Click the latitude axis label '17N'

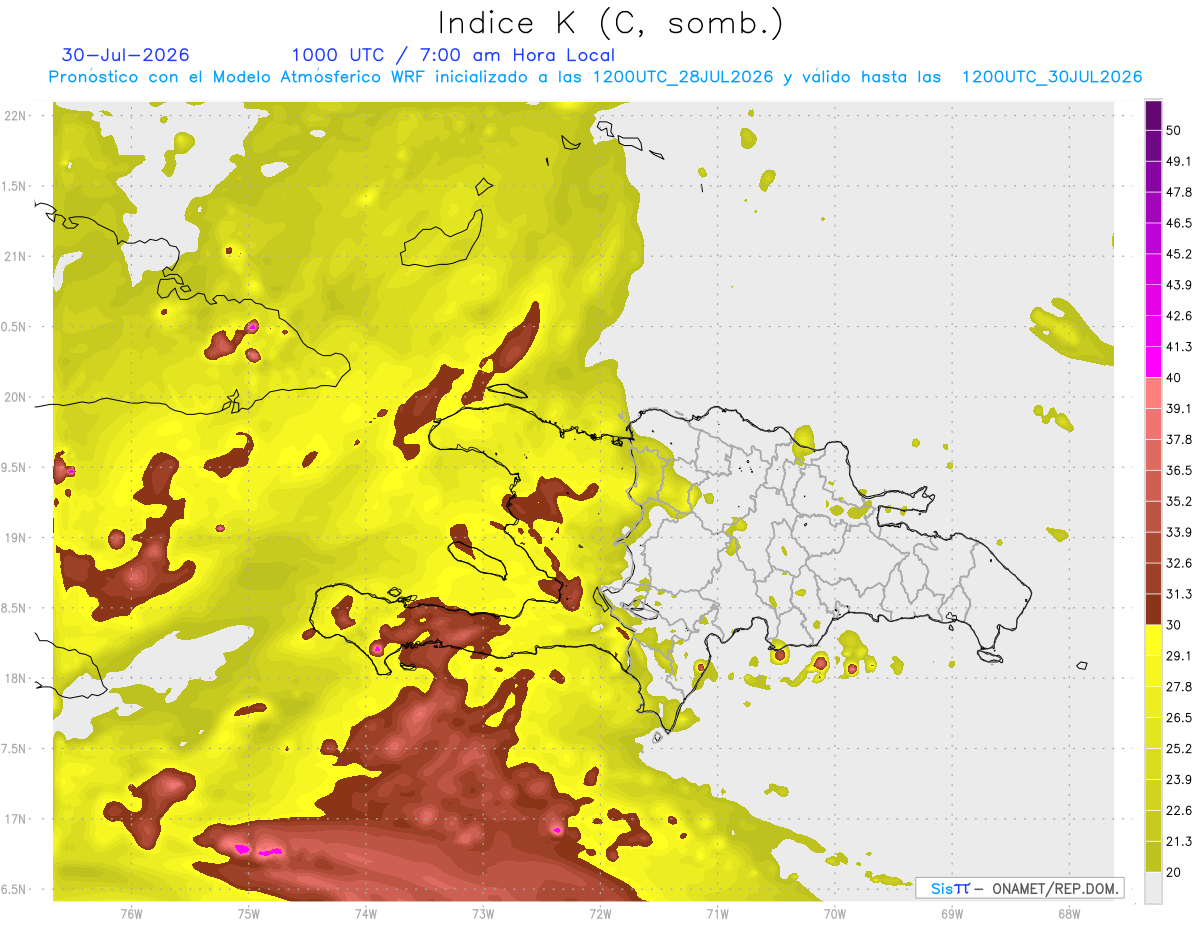15,820
